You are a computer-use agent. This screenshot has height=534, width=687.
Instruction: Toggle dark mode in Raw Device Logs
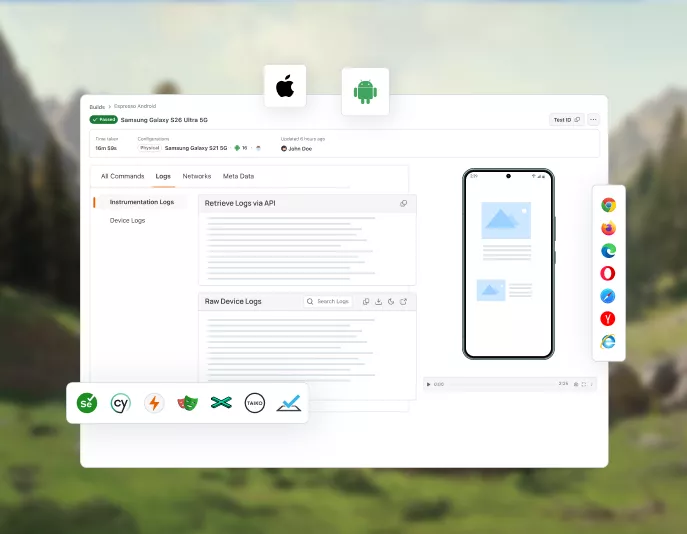391,301
